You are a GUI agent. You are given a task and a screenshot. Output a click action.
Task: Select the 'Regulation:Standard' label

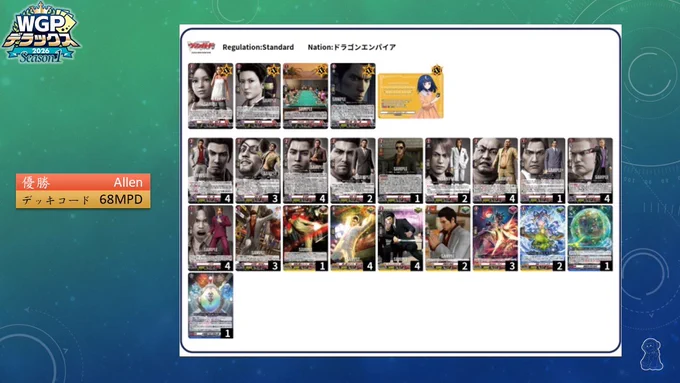click(258, 47)
